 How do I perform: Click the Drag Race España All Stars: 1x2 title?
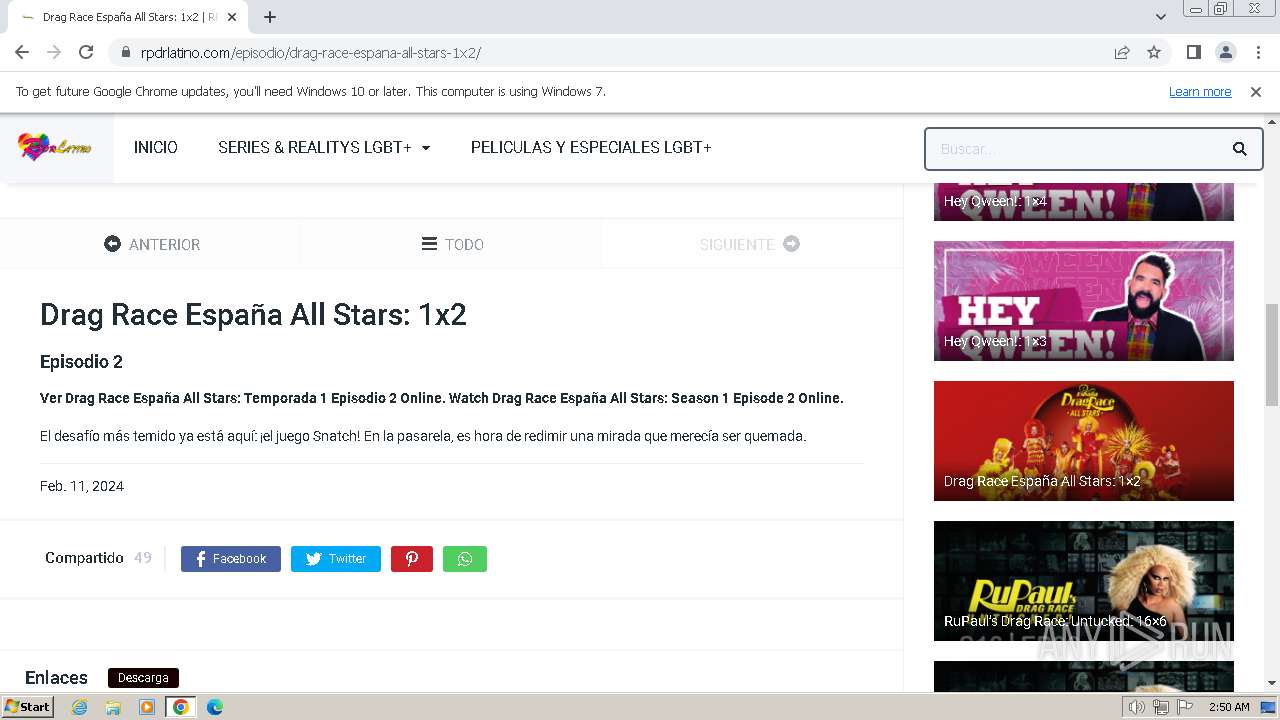tap(253, 315)
